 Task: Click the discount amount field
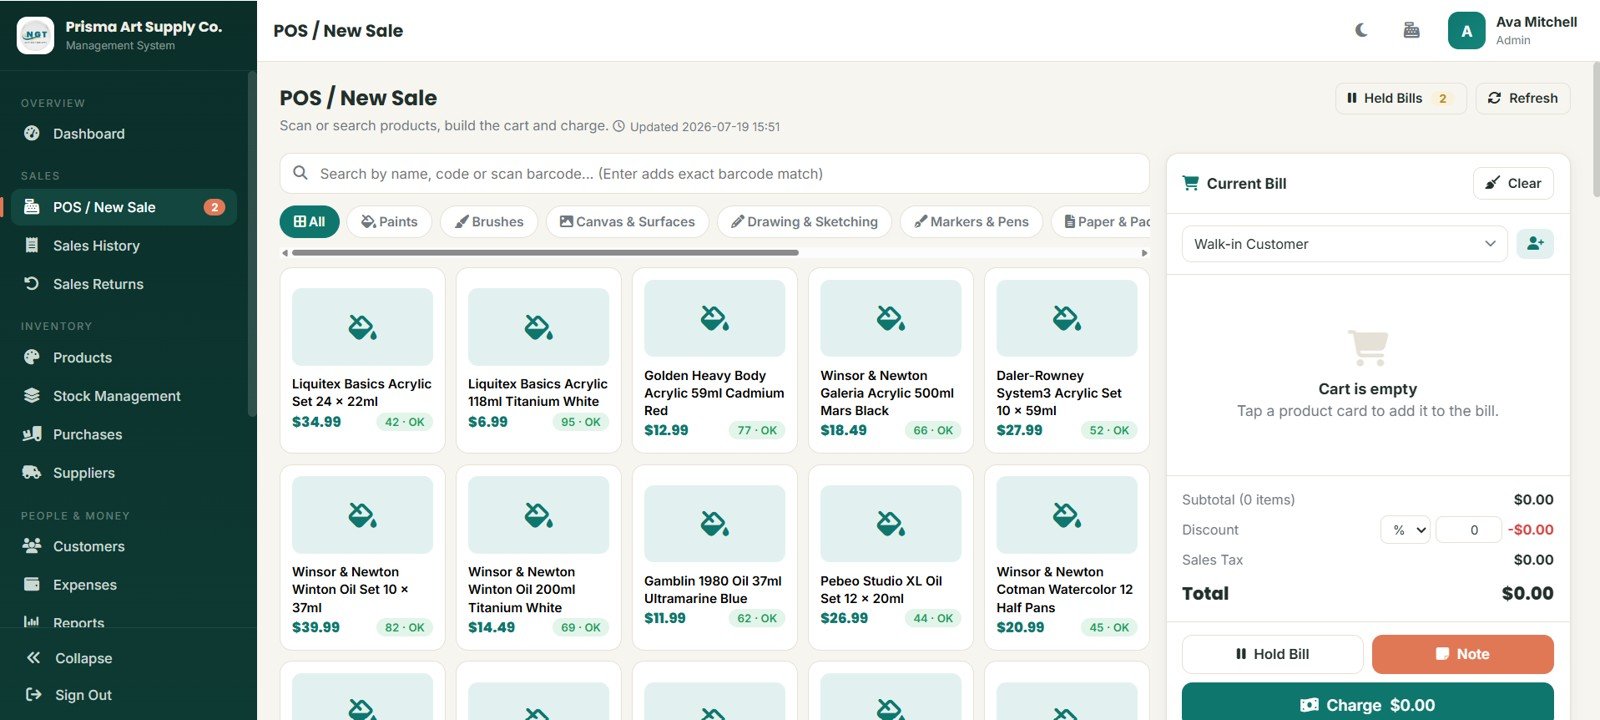[1468, 530]
